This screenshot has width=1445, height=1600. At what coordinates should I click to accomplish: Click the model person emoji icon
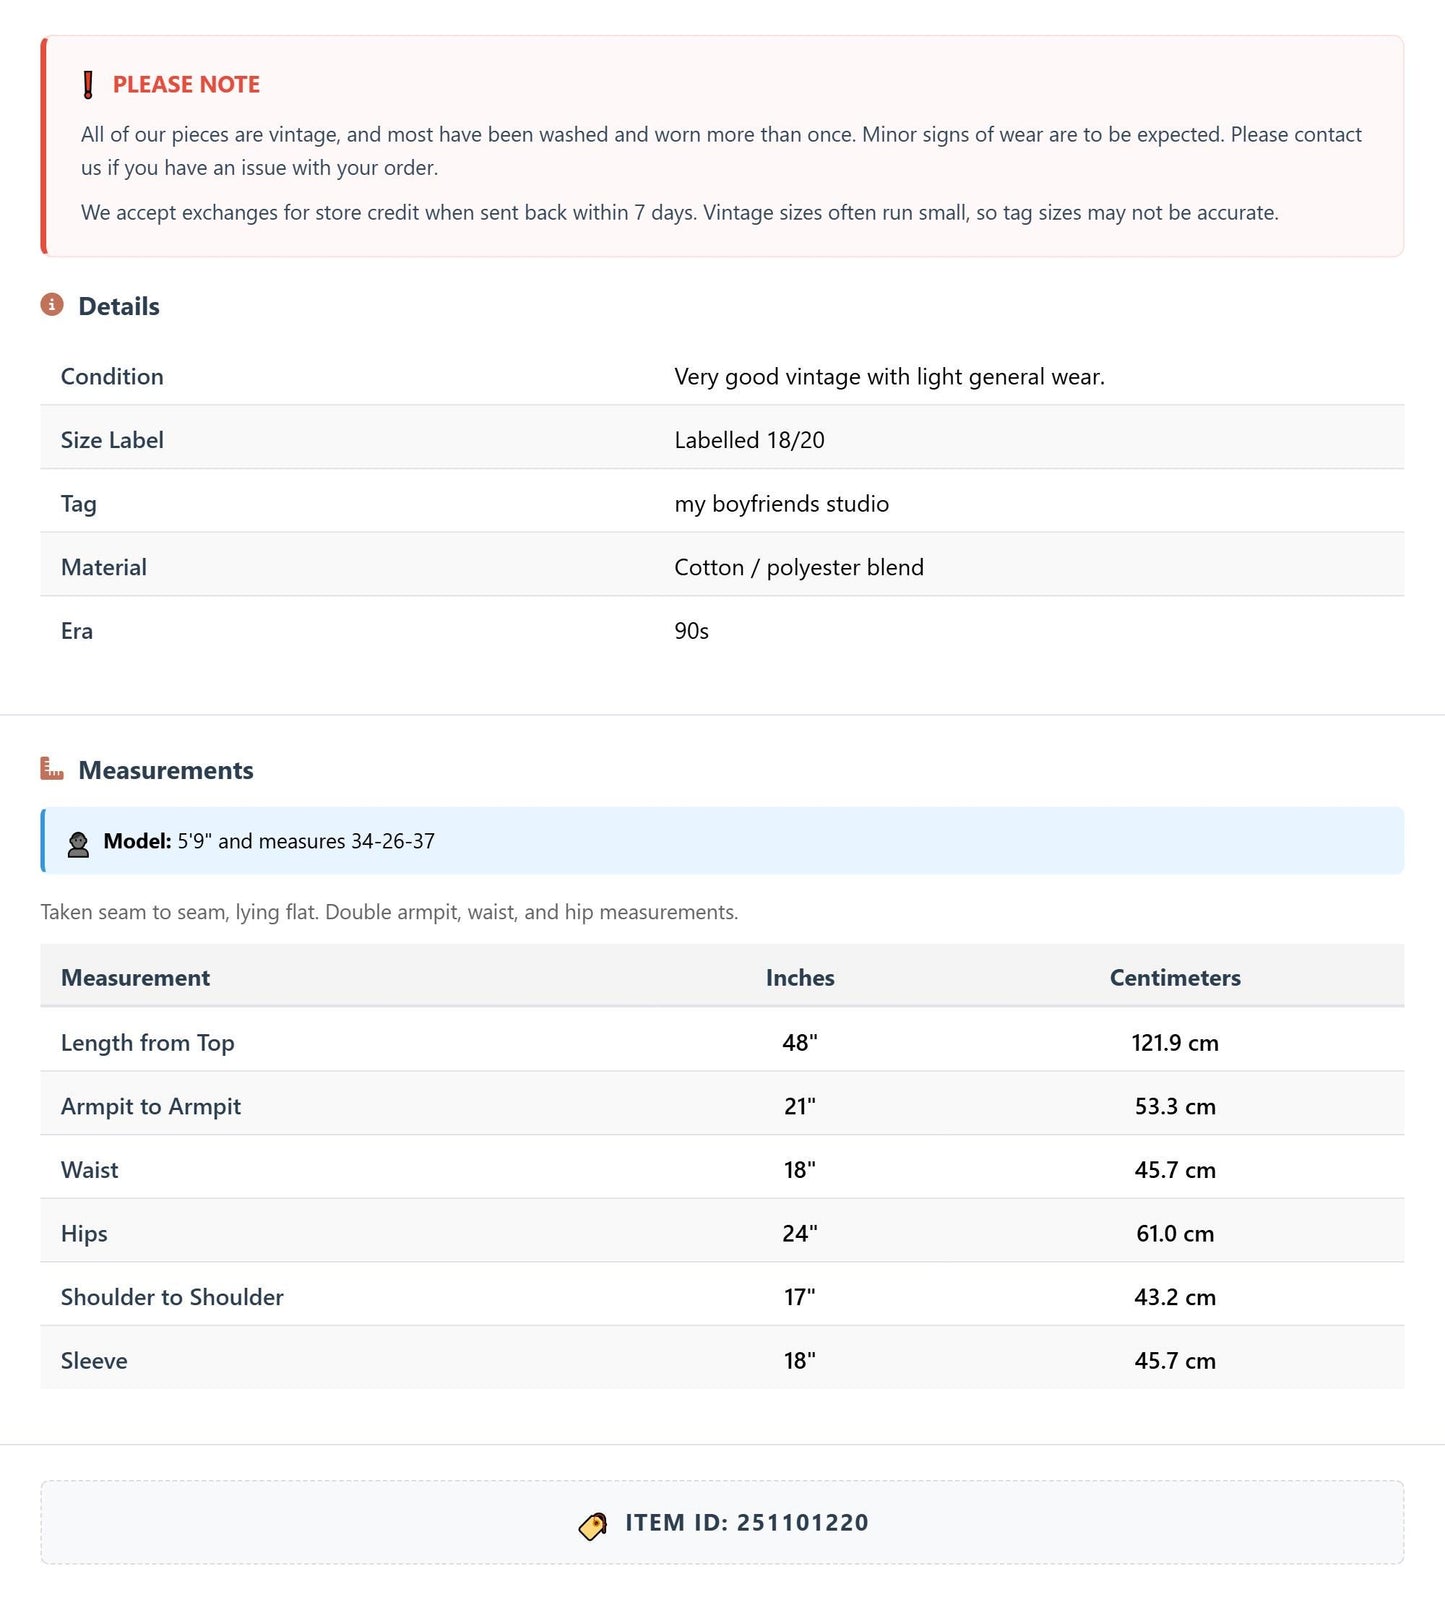(x=78, y=842)
